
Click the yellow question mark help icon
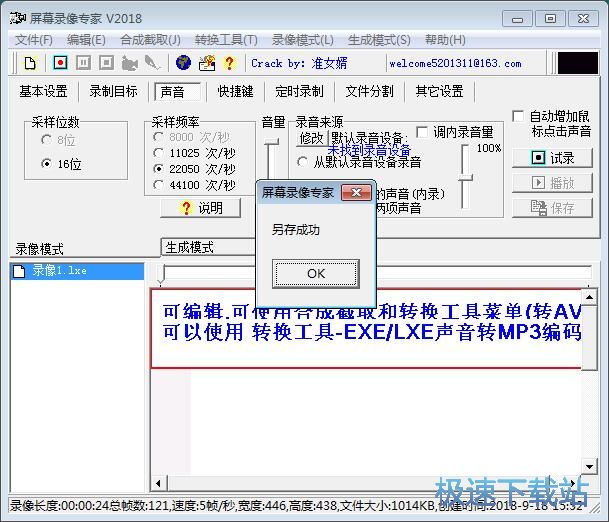click(230, 63)
